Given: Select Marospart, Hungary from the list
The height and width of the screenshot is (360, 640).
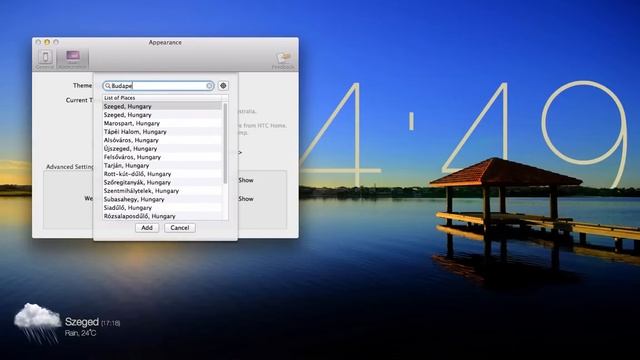Looking at the screenshot, I should 162,123.
